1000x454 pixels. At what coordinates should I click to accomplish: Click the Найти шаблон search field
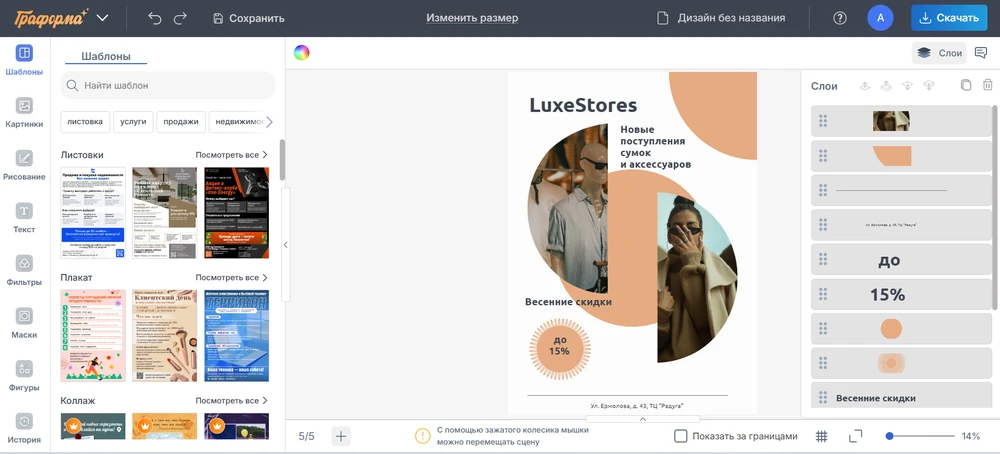168,85
